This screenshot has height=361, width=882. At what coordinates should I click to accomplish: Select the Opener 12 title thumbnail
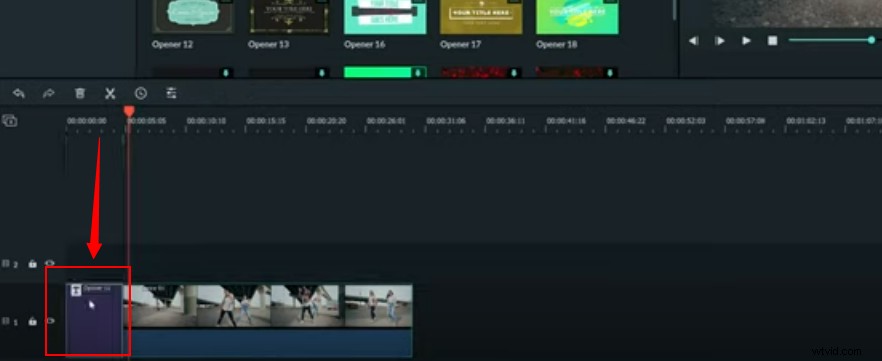(x=194, y=17)
